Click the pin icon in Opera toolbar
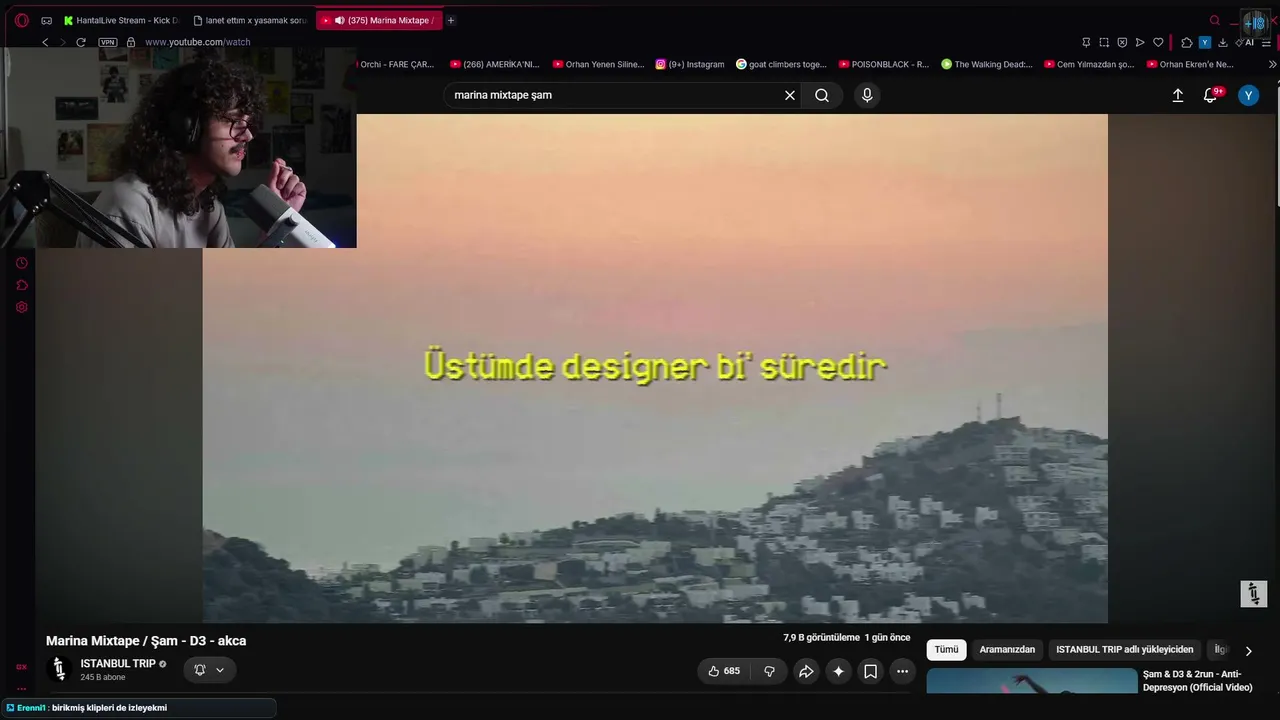This screenshot has width=1280, height=720. click(x=1086, y=42)
